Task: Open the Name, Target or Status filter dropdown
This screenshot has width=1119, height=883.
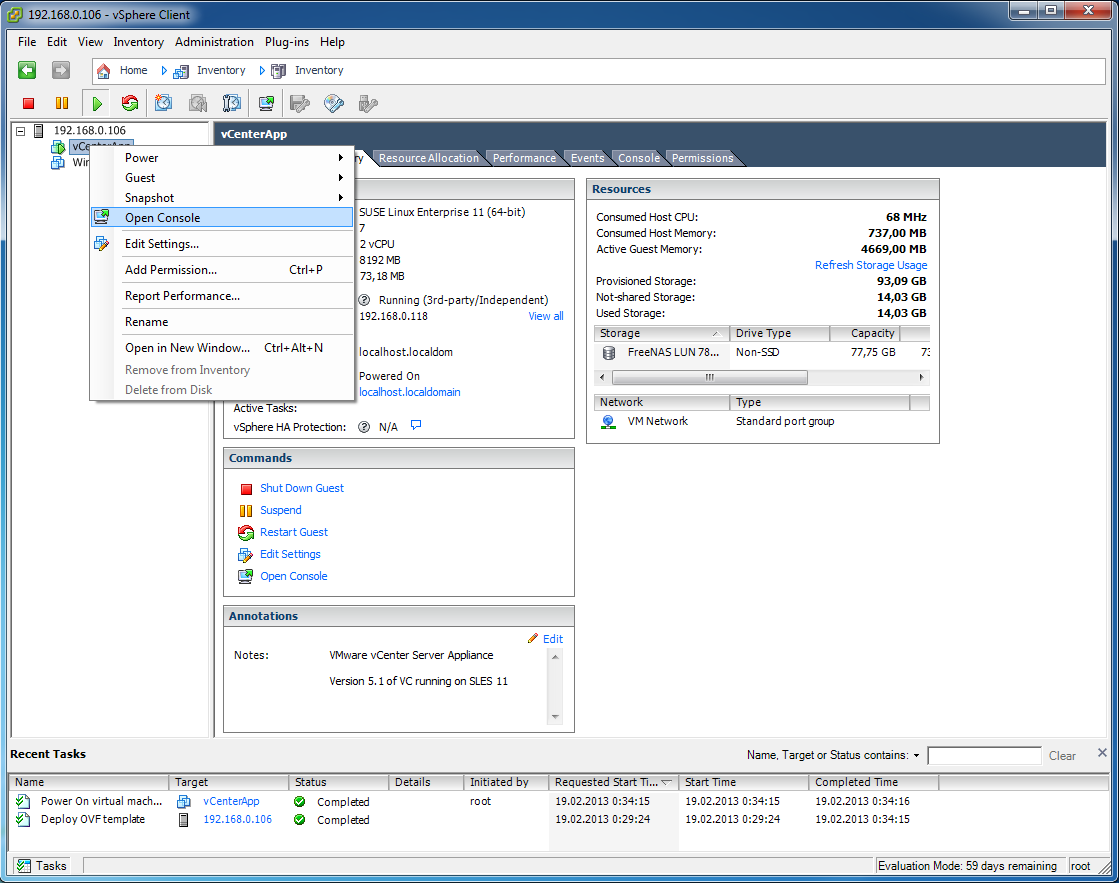Action: click(916, 755)
